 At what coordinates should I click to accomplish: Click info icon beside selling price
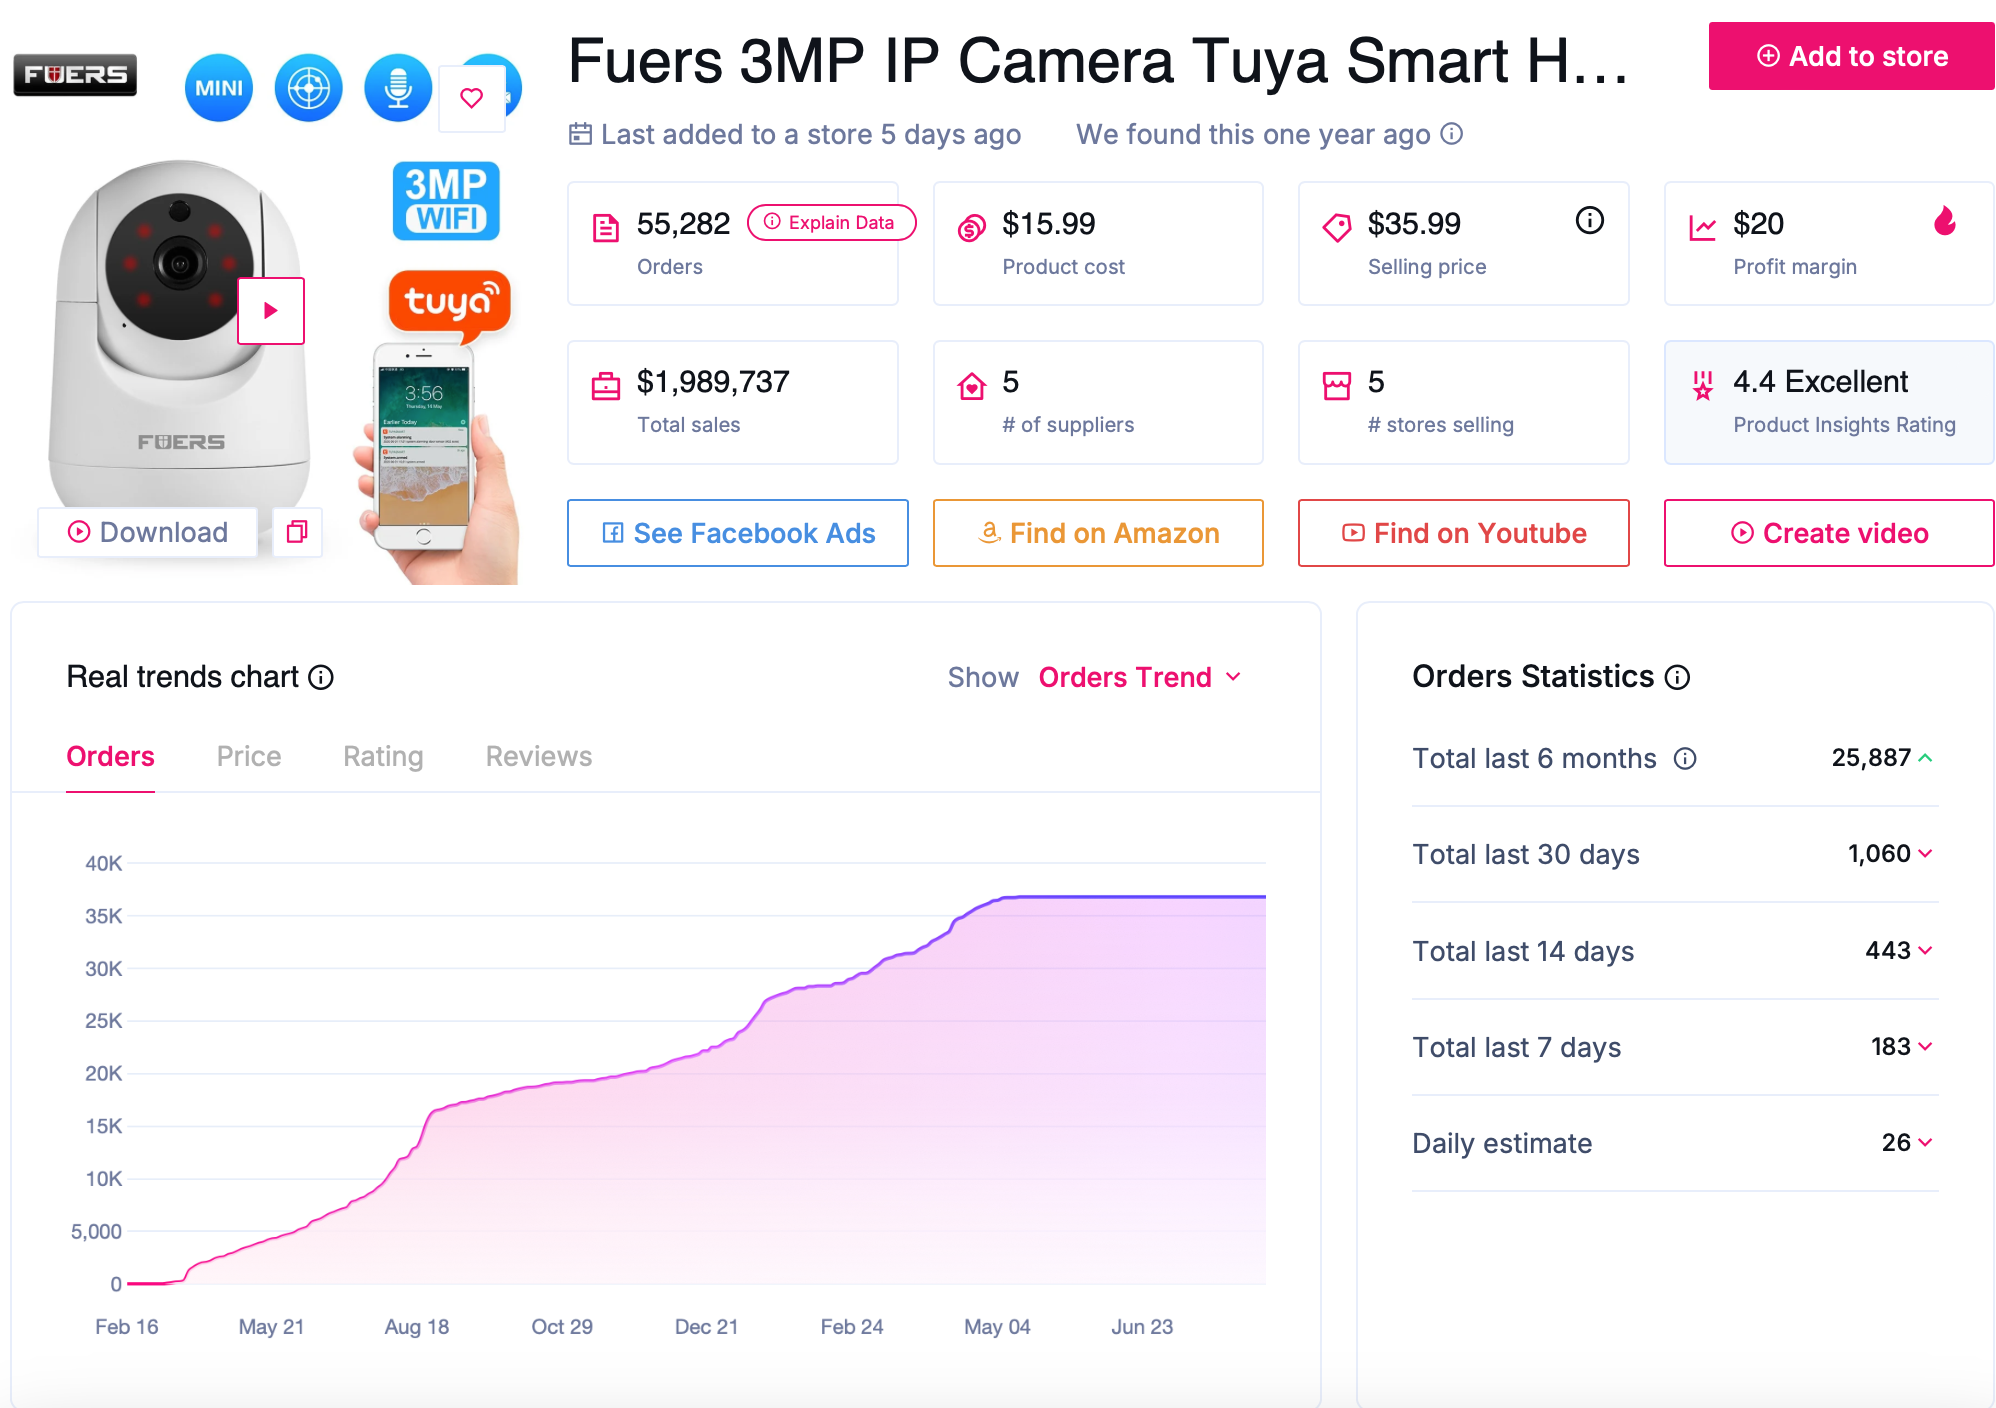coord(1589,220)
